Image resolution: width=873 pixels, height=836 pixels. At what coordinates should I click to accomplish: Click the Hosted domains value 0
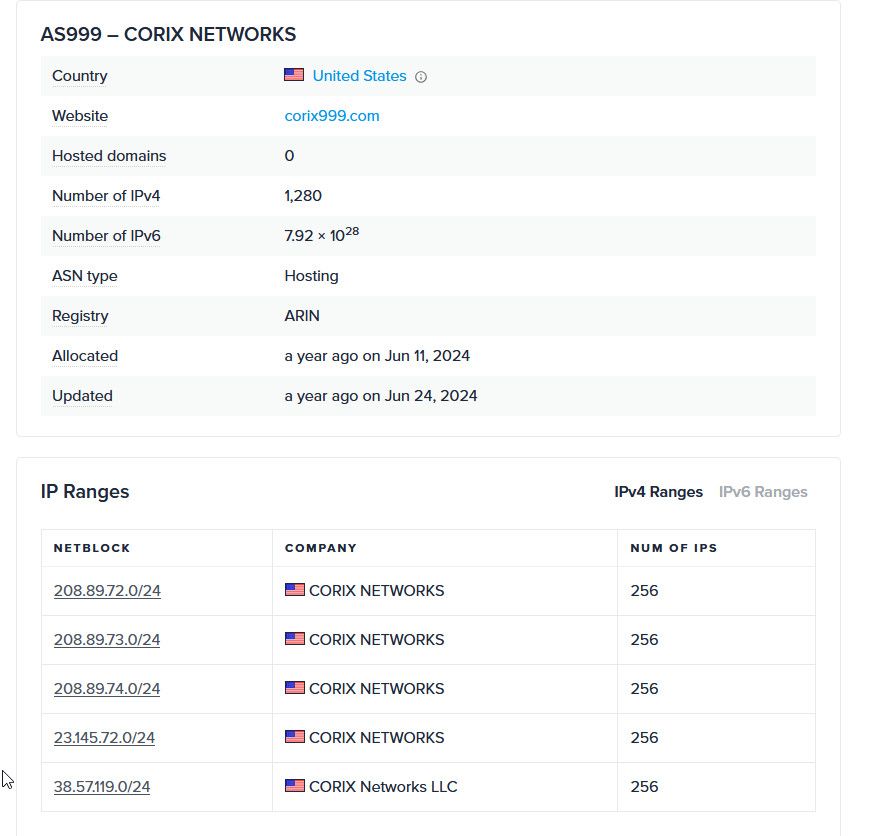[290, 156]
